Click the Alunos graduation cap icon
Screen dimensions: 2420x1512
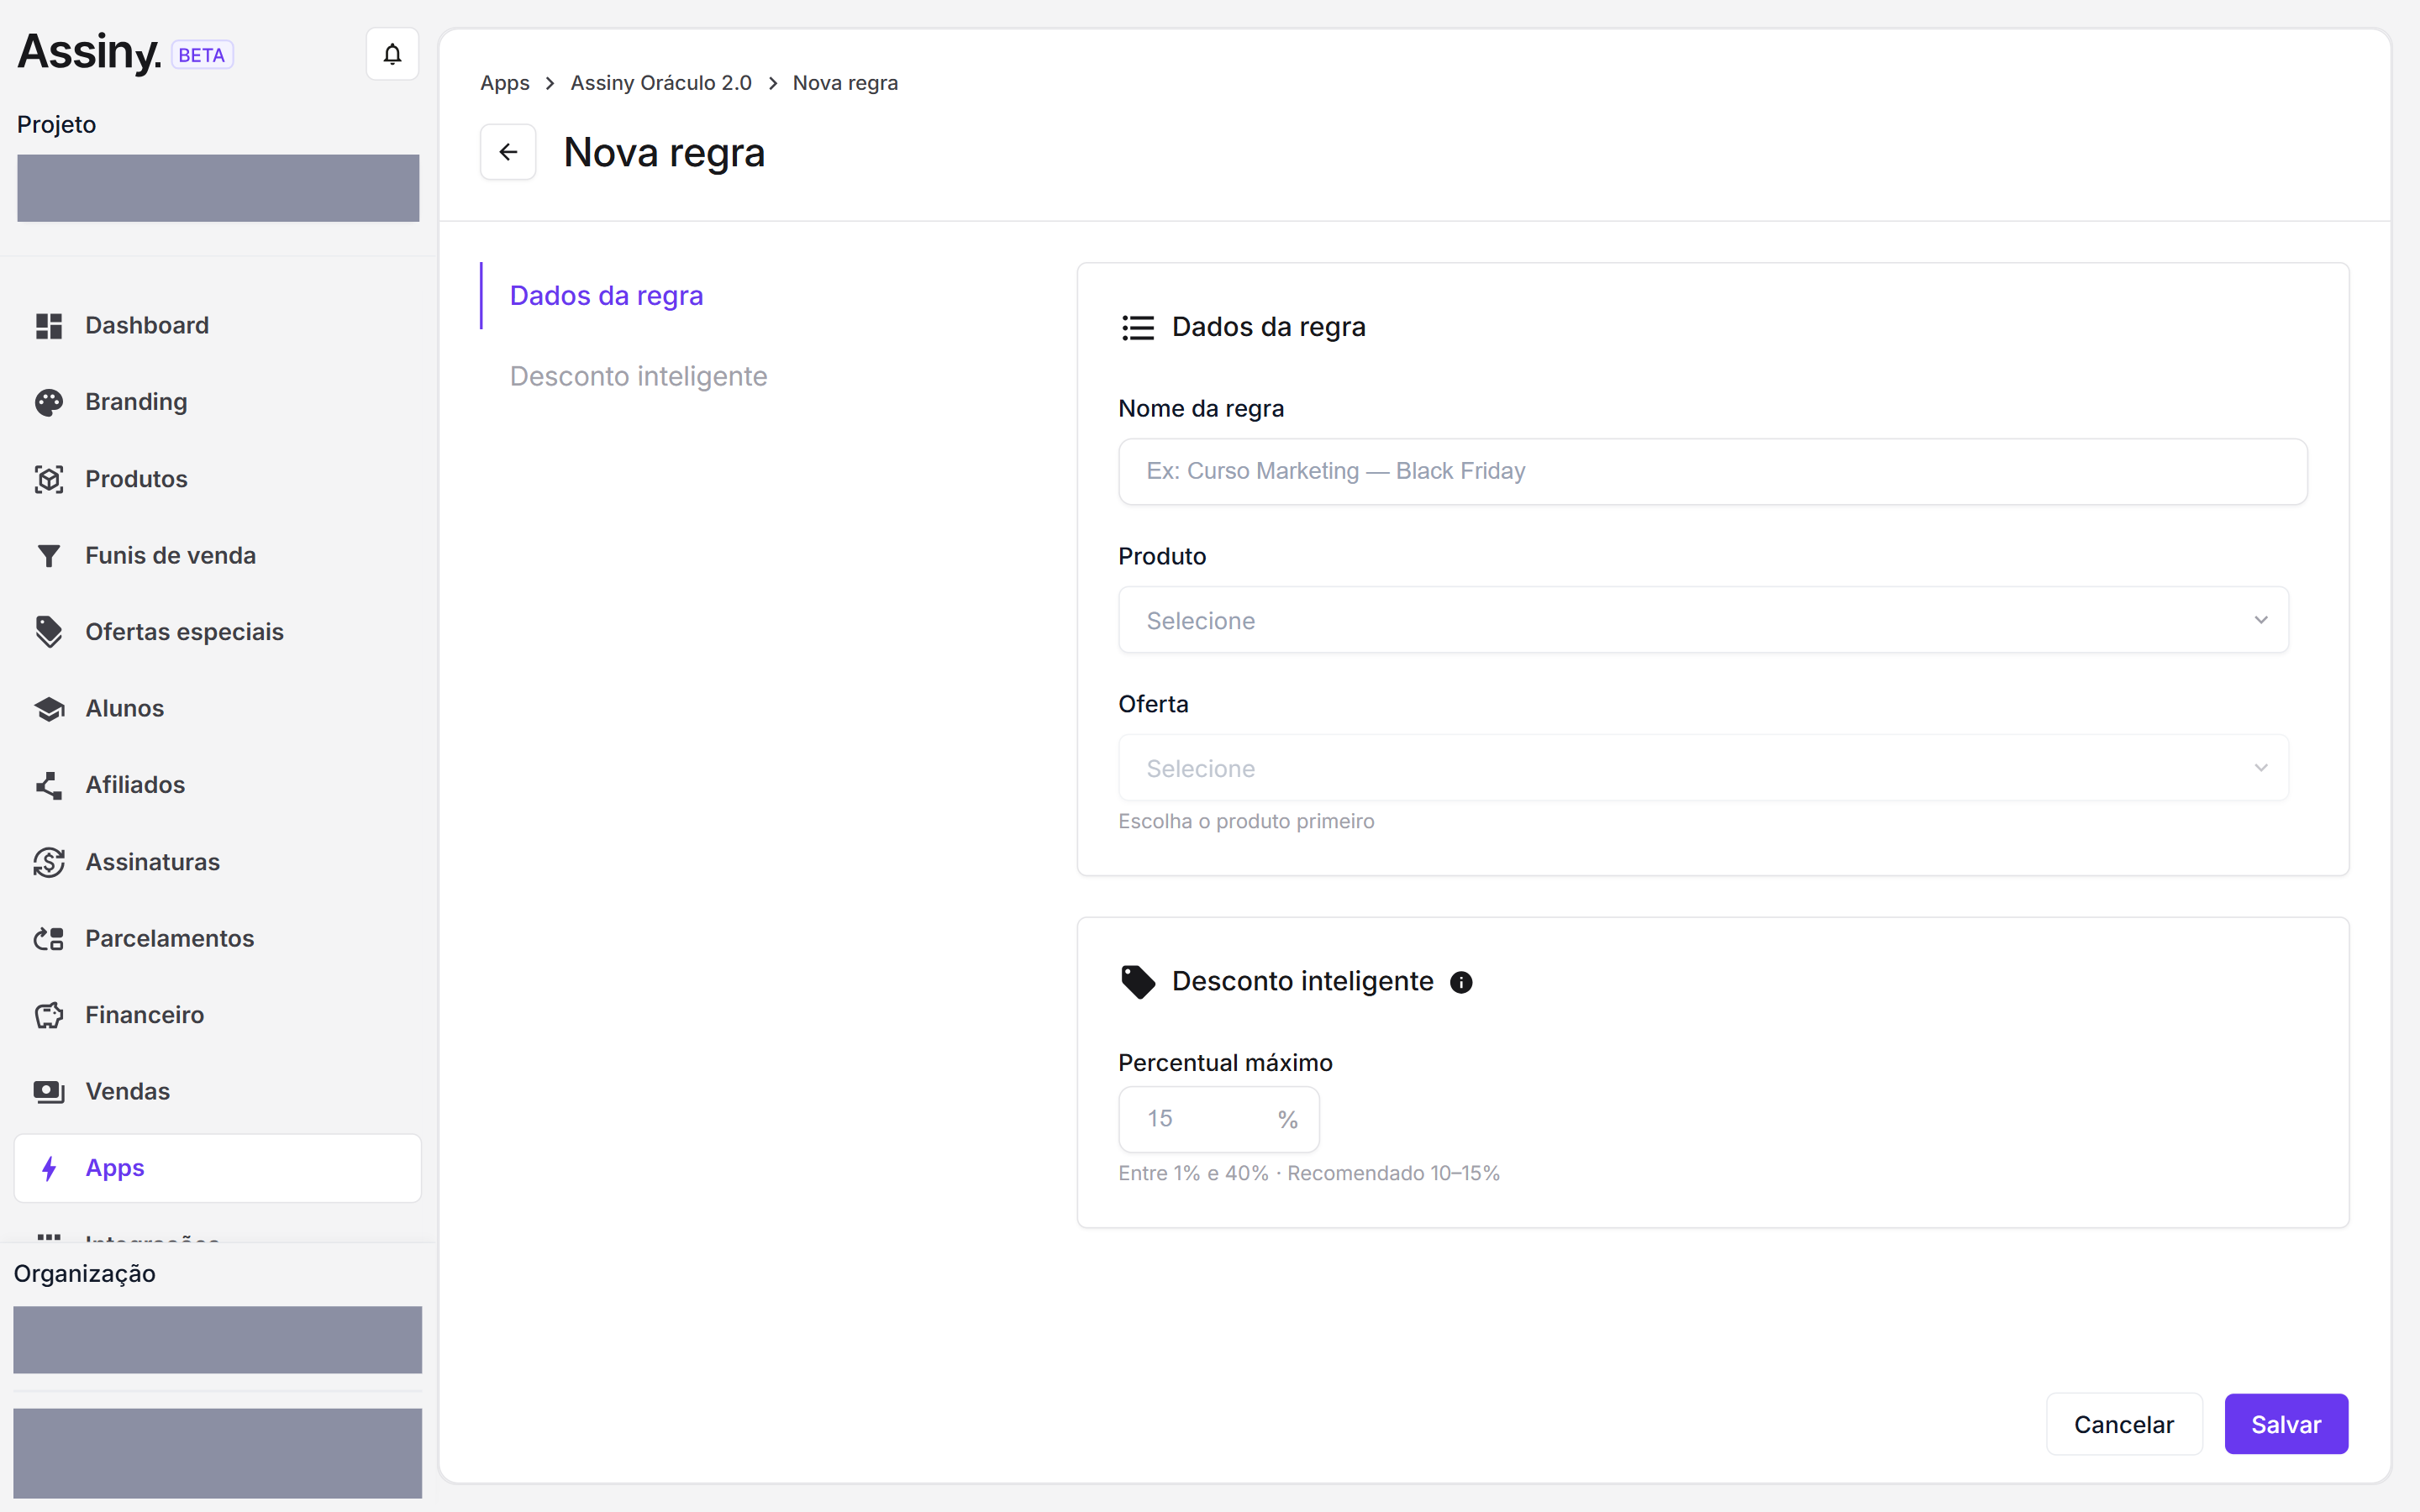(49, 709)
